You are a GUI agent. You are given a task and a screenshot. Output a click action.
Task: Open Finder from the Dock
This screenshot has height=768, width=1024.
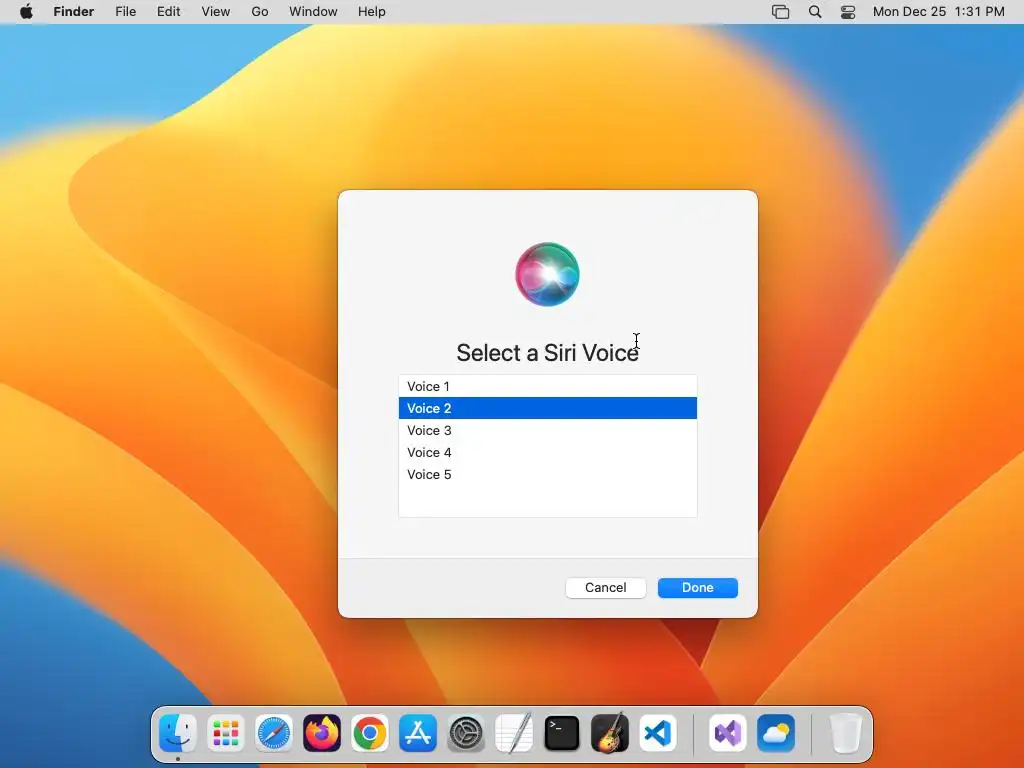pyautogui.click(x=178, y=733)
